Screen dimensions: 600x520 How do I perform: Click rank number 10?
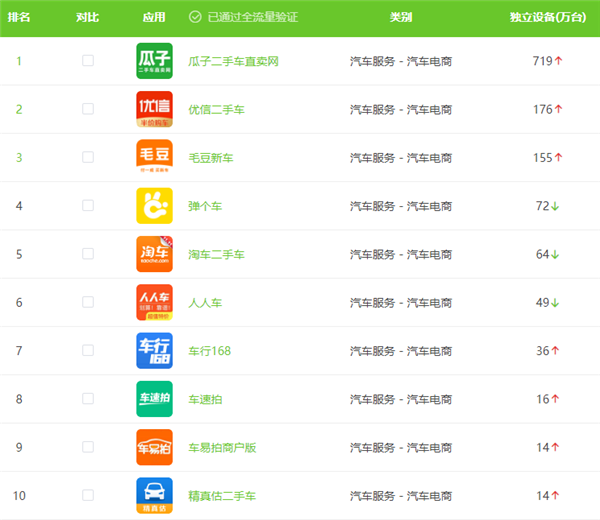click(x=19, y=496)
